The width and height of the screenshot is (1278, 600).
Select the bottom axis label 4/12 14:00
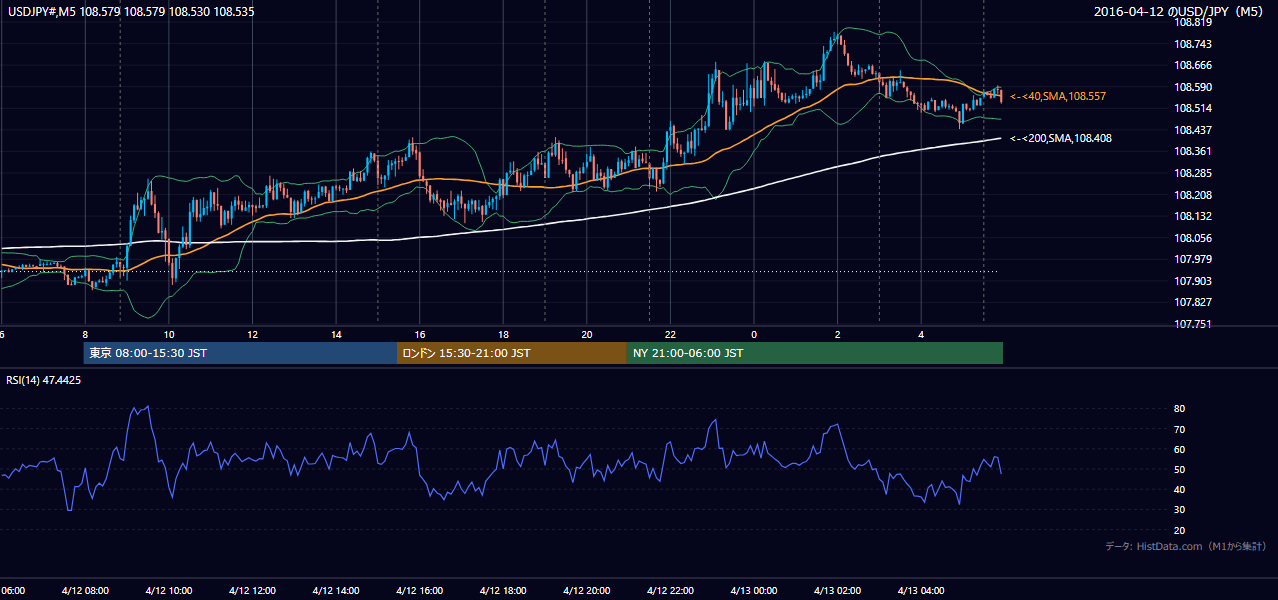click(x=336, y=590)
